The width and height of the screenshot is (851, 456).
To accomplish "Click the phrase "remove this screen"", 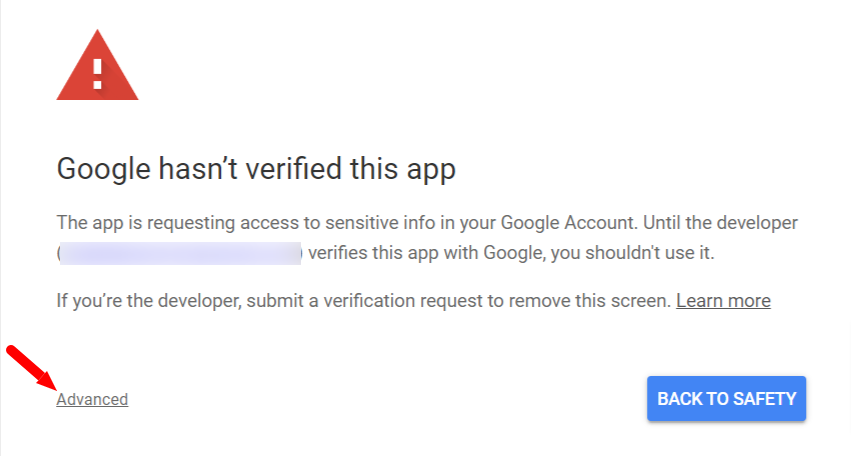I will 589,301.
